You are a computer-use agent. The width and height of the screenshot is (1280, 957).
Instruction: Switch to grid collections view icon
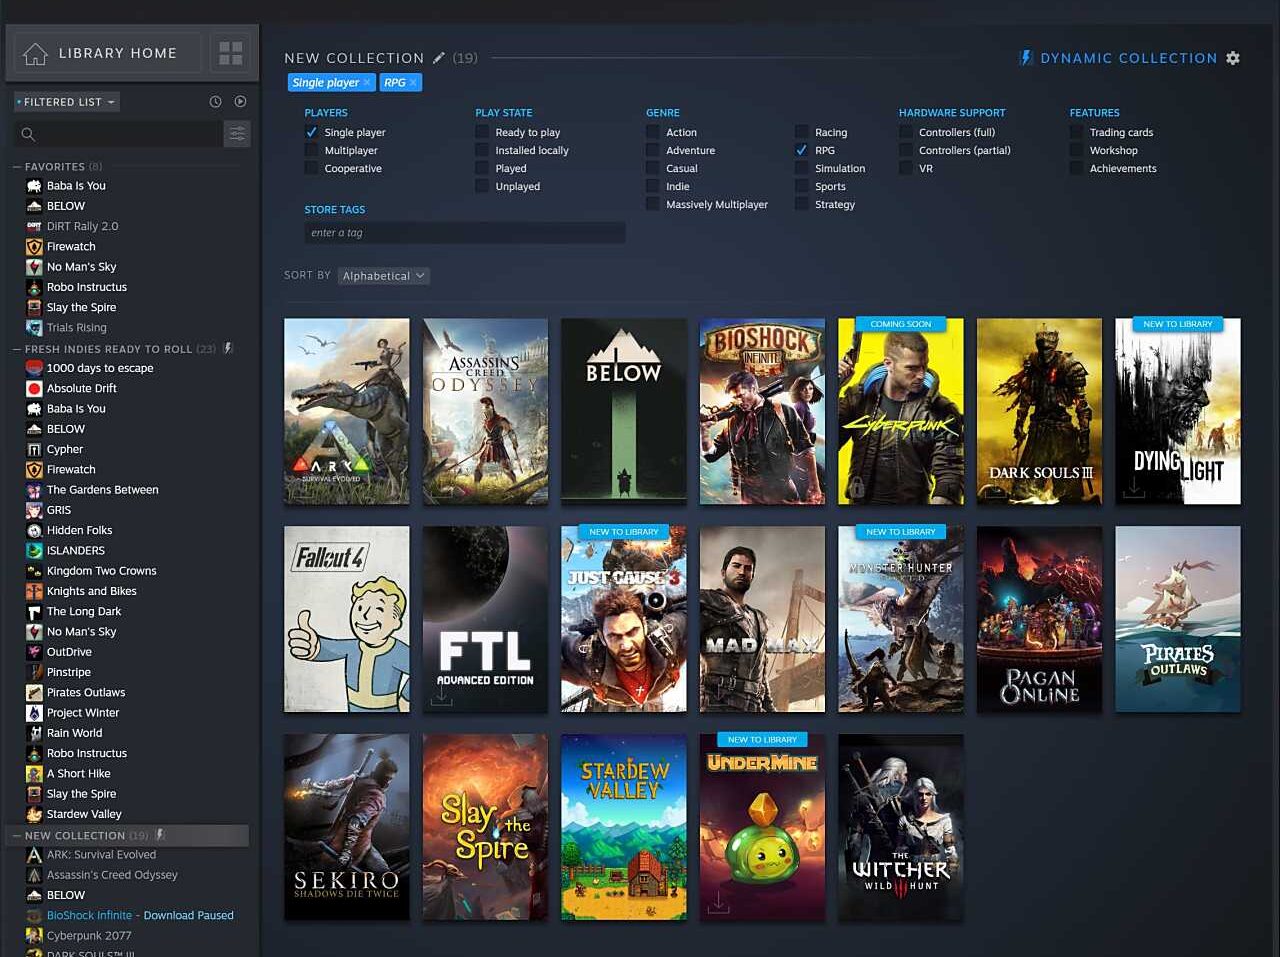(x=231, y=53)
